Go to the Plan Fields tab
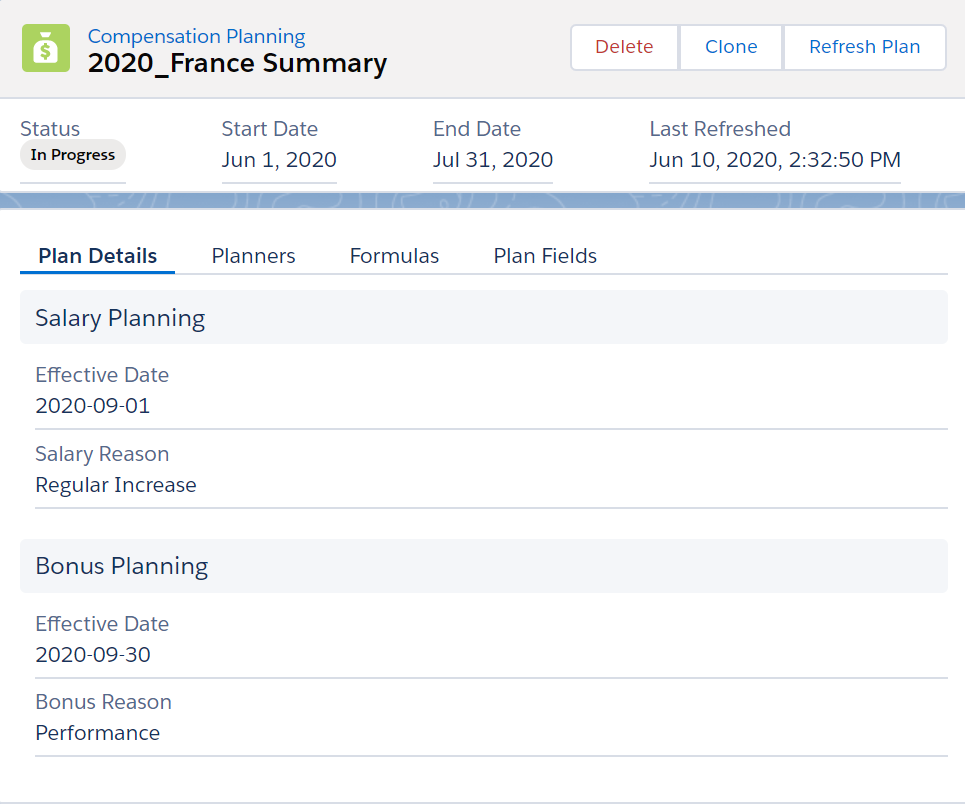This screenshot has height=804, width=965. pos(545,256)
